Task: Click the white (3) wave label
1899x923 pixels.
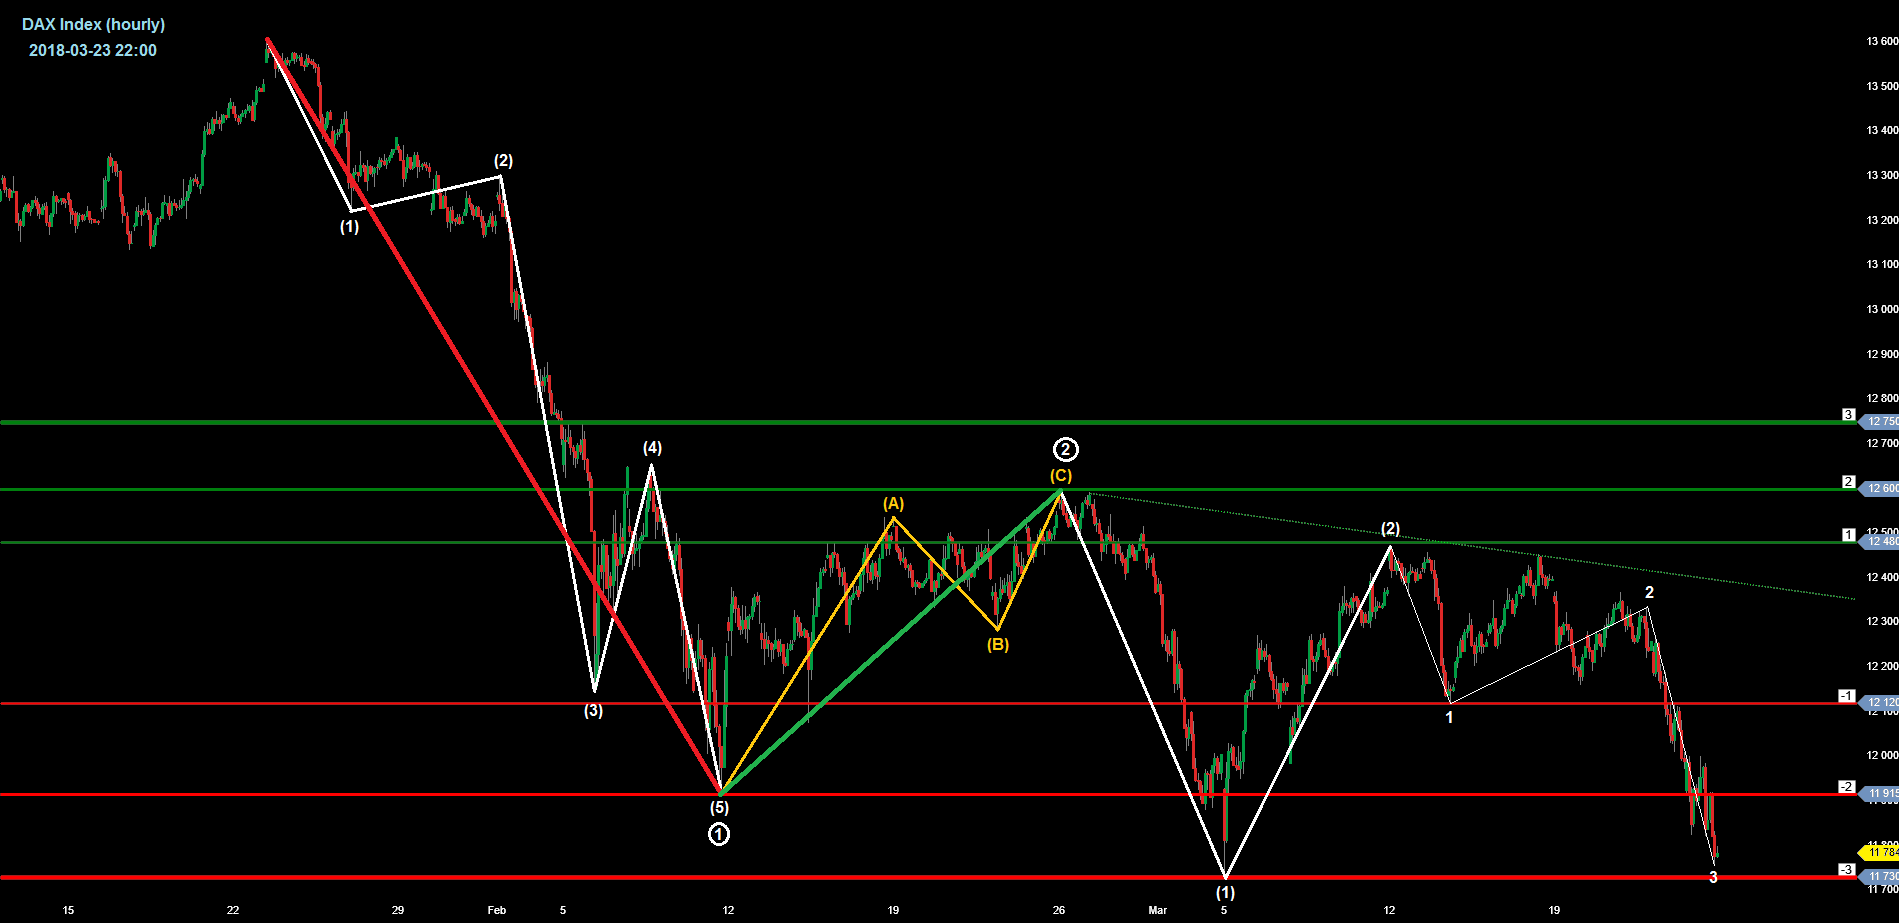Action: click(594, 711)
